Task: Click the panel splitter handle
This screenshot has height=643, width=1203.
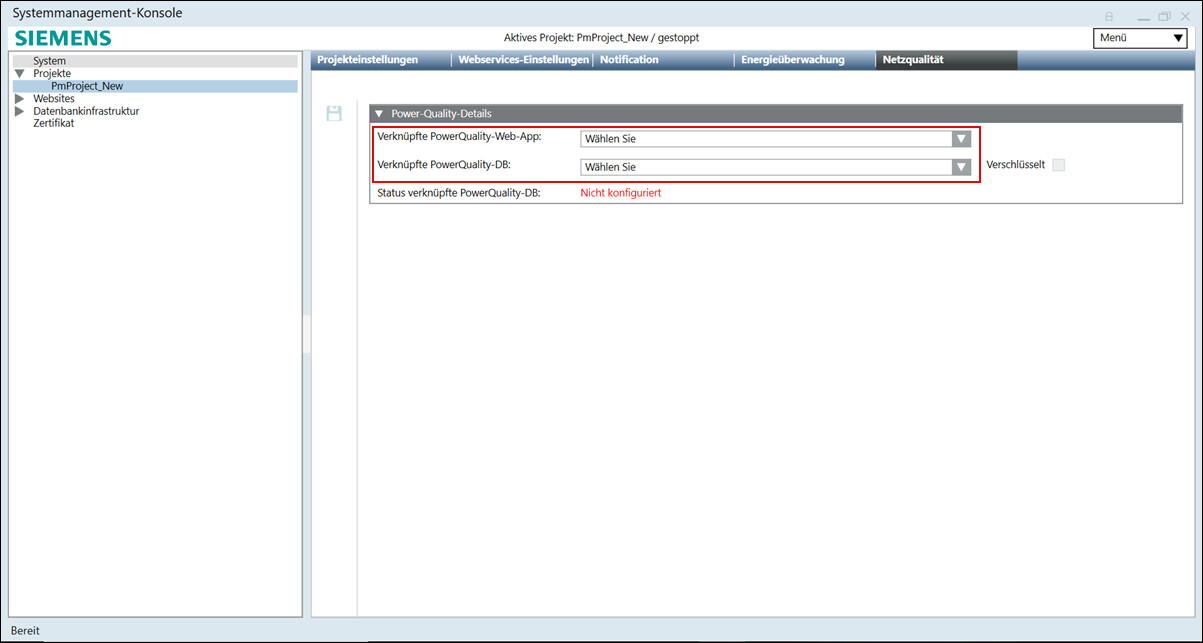Action: click(x=307, y=335)
